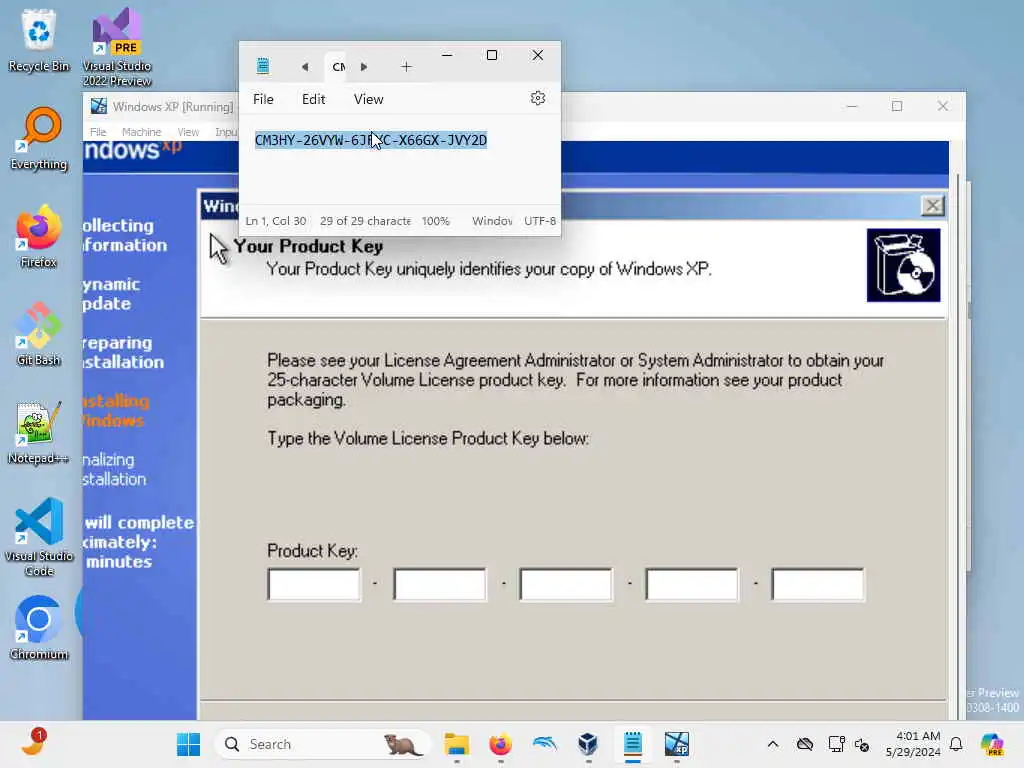Open the Notepad File menu

263,99
